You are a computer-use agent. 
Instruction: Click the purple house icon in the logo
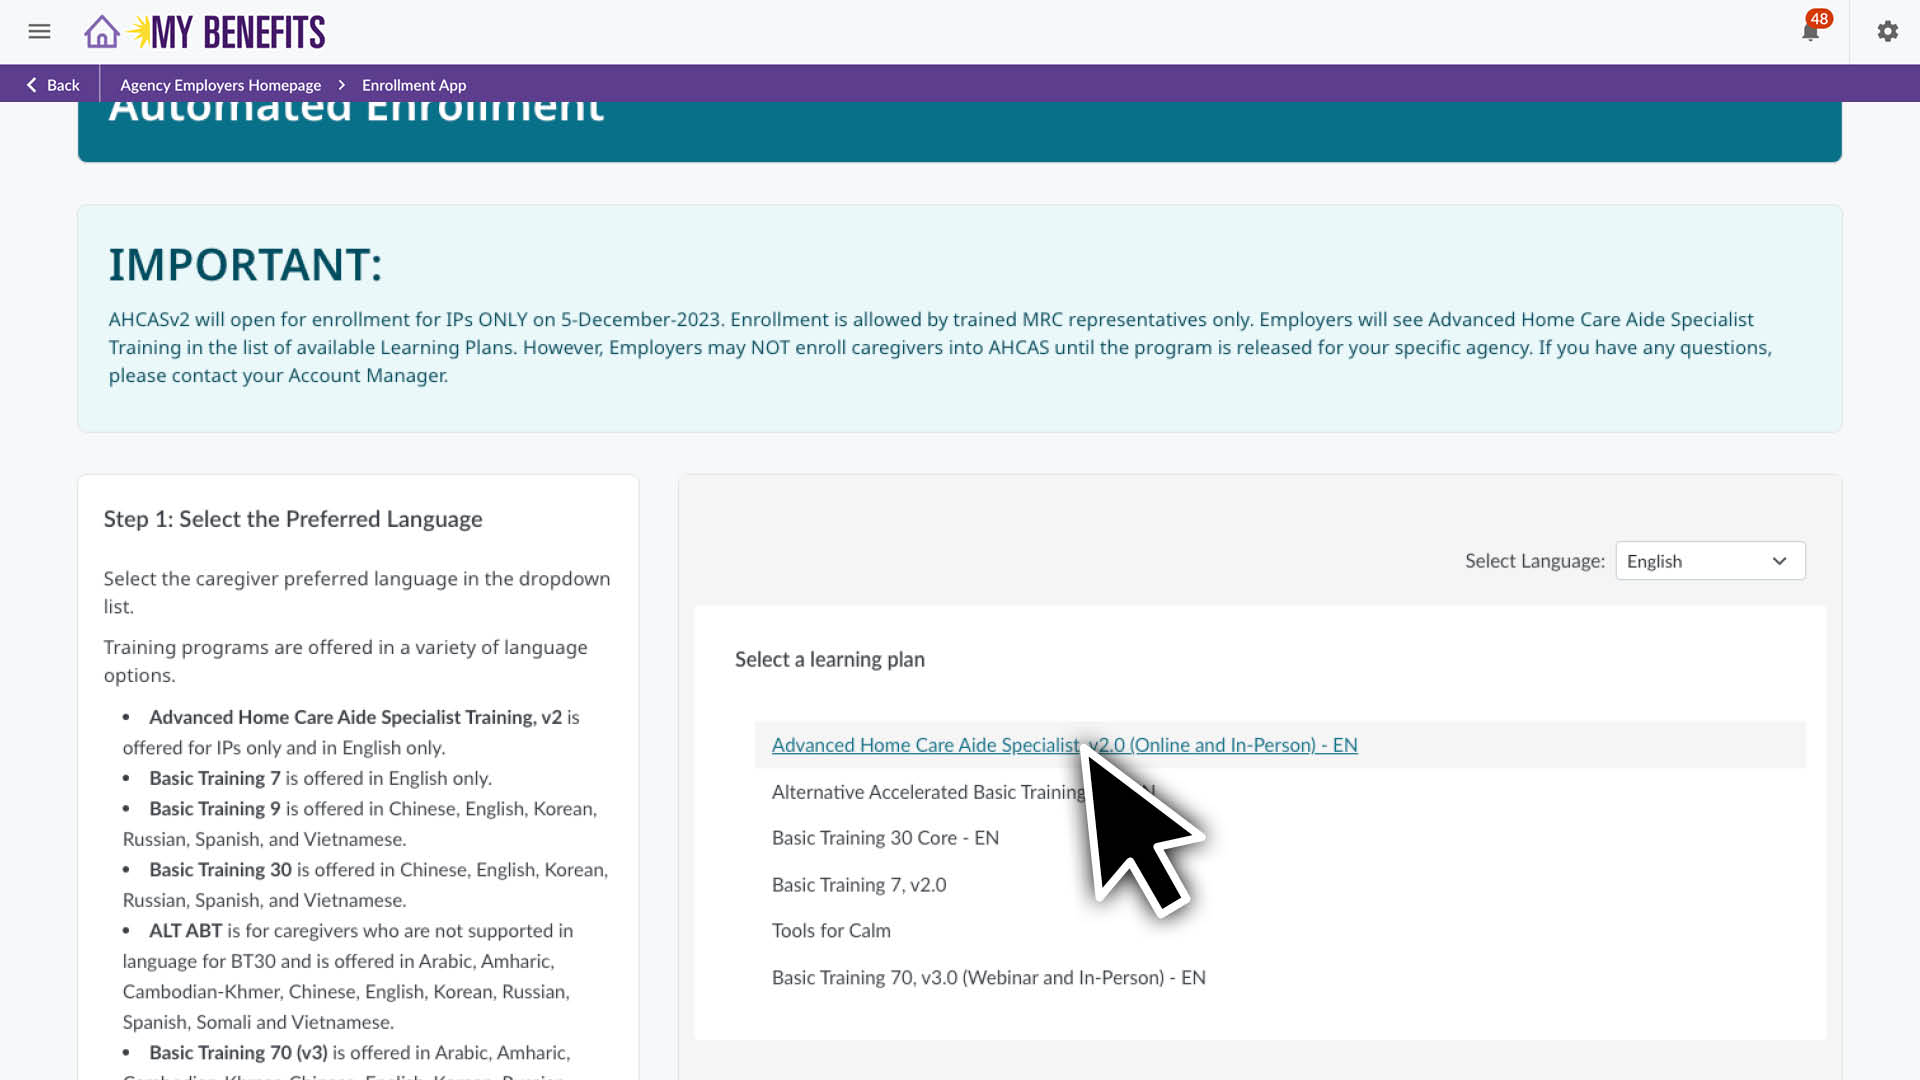(101, 31)
